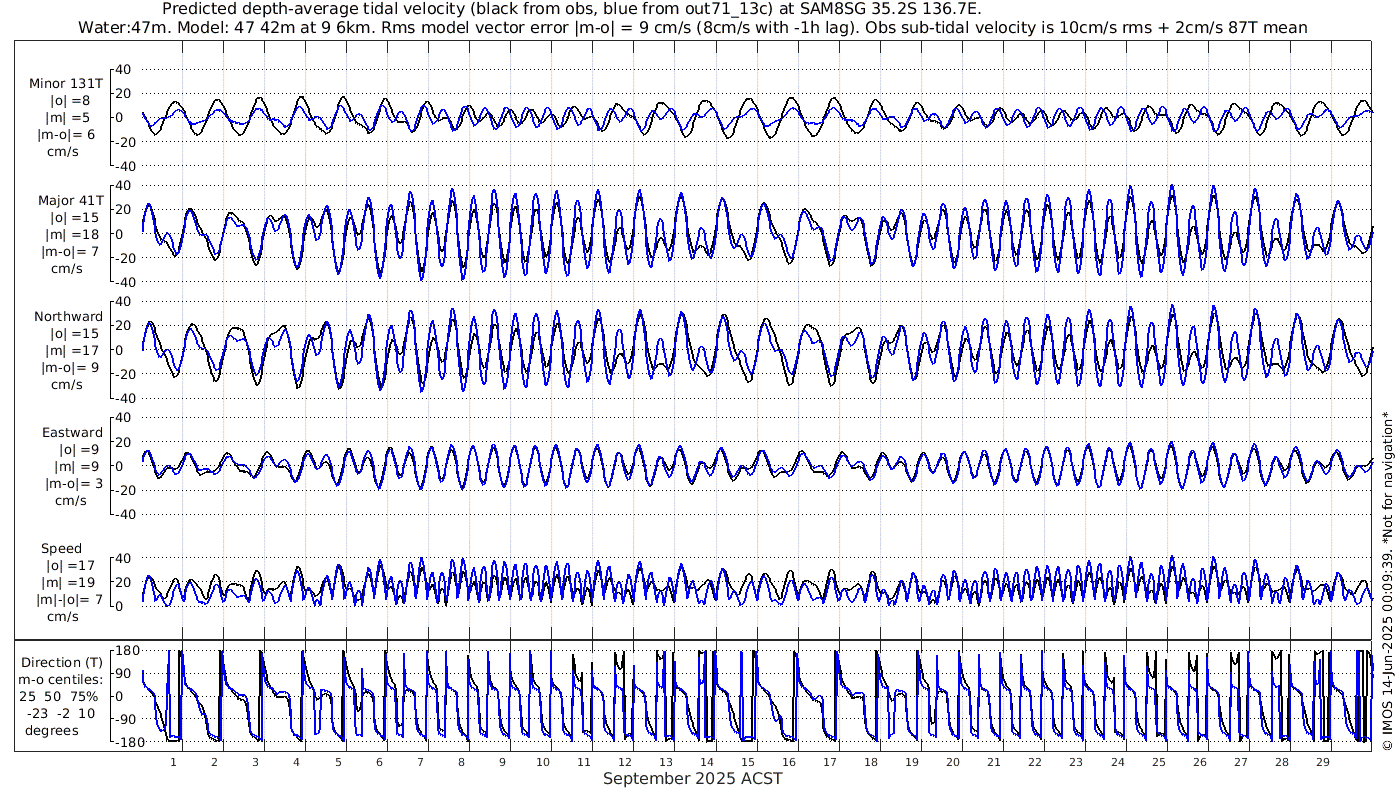Select the "Minor 131T" panel label
1400x800 pixels.
(x=66, y=84)
